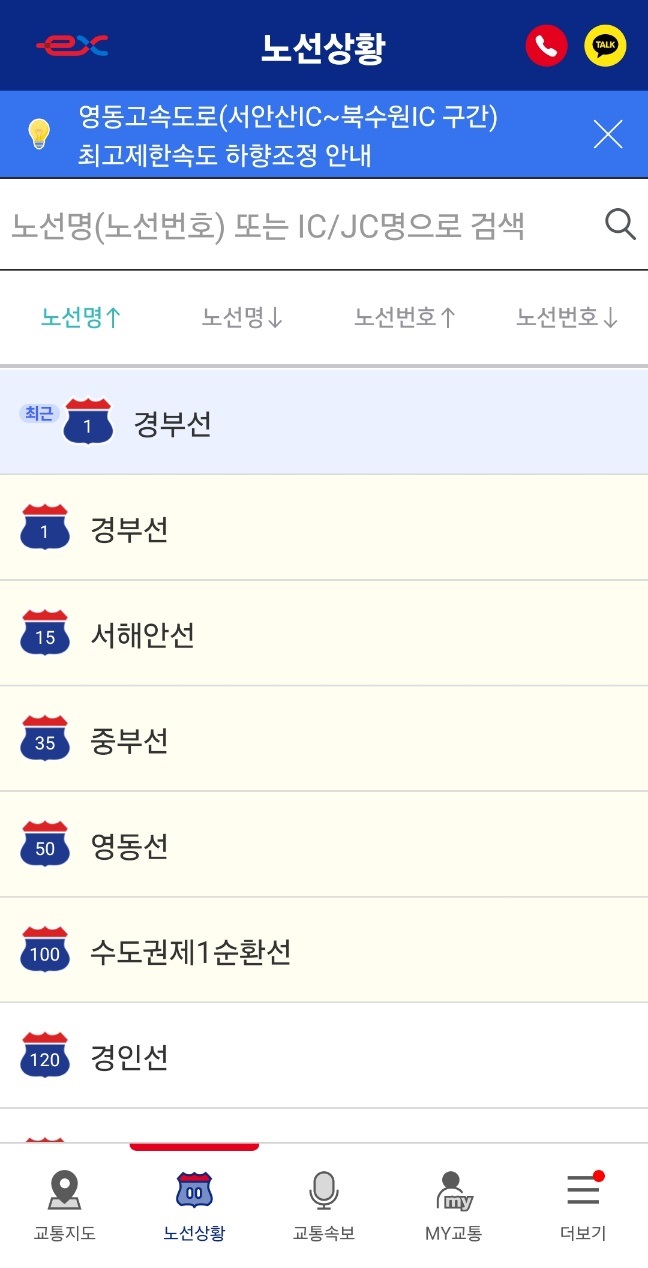Switch to the 노선상황 tab
Viewport: 648px width, 1268px height.
pos(194,1210)
